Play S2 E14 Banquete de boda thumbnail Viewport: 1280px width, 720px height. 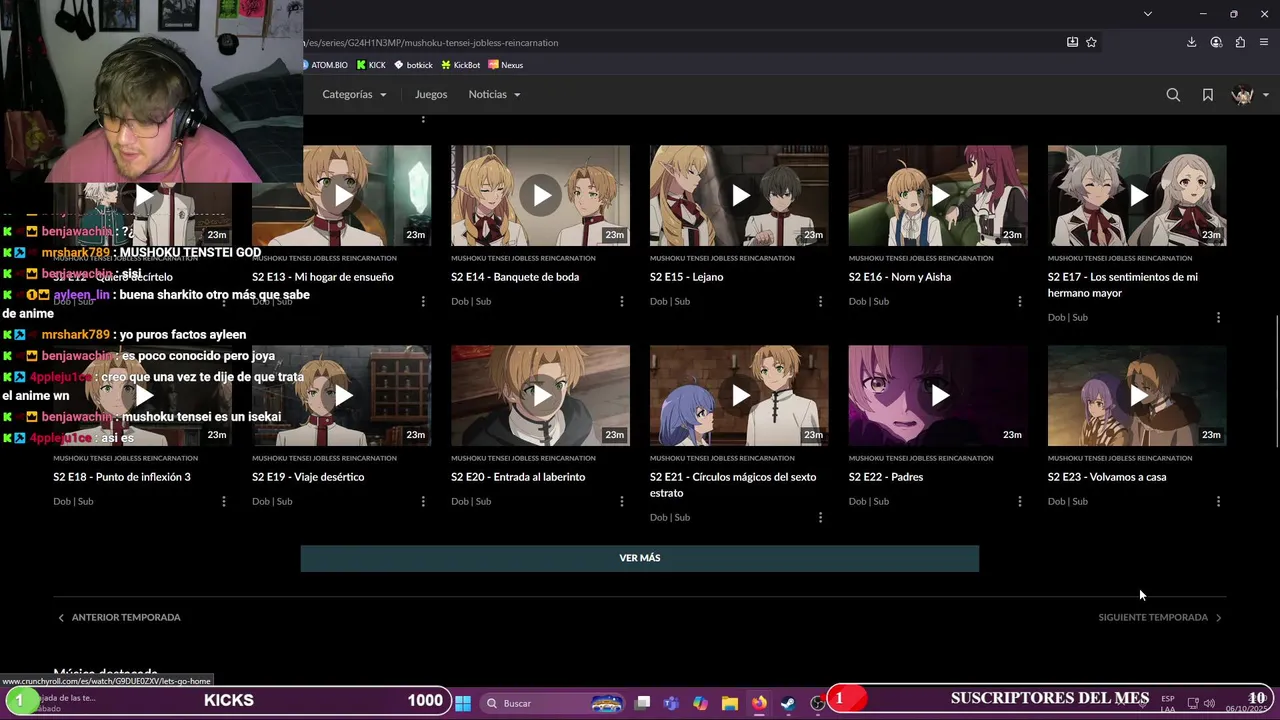(x=540, y=196)
